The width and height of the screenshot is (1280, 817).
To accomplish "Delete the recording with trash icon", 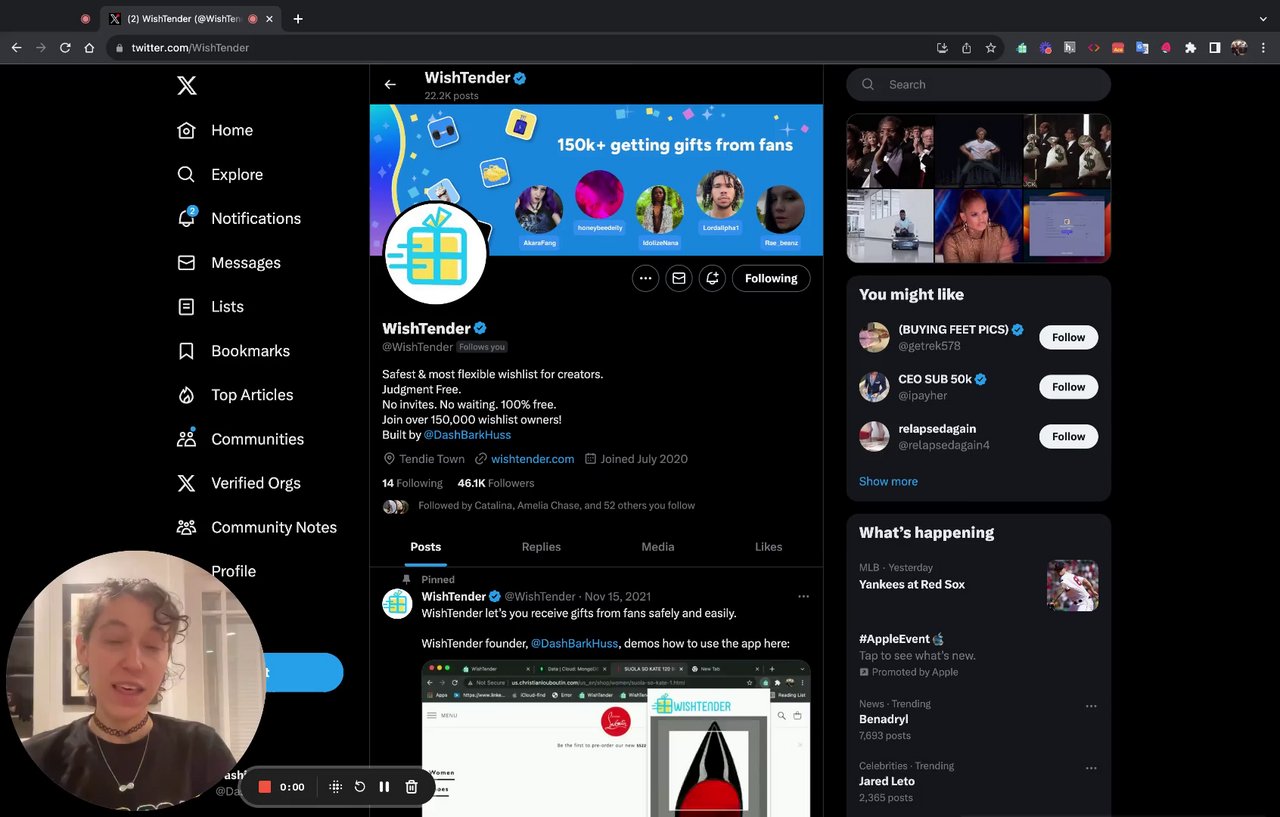I will click(x=411, y=787).
